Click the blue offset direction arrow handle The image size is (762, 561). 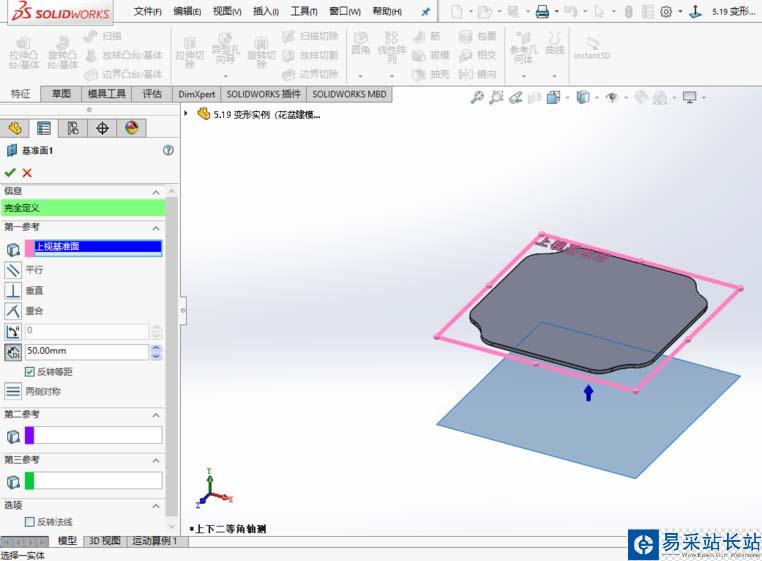click(589, 393)
